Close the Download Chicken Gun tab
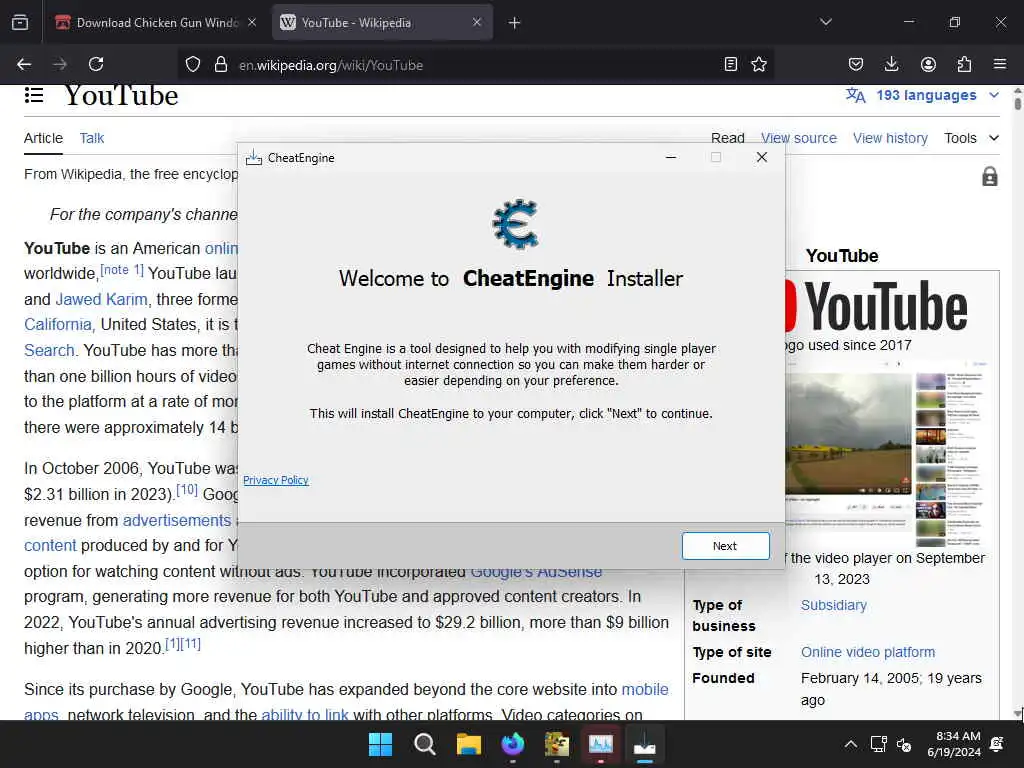 [x=251, y=22]
